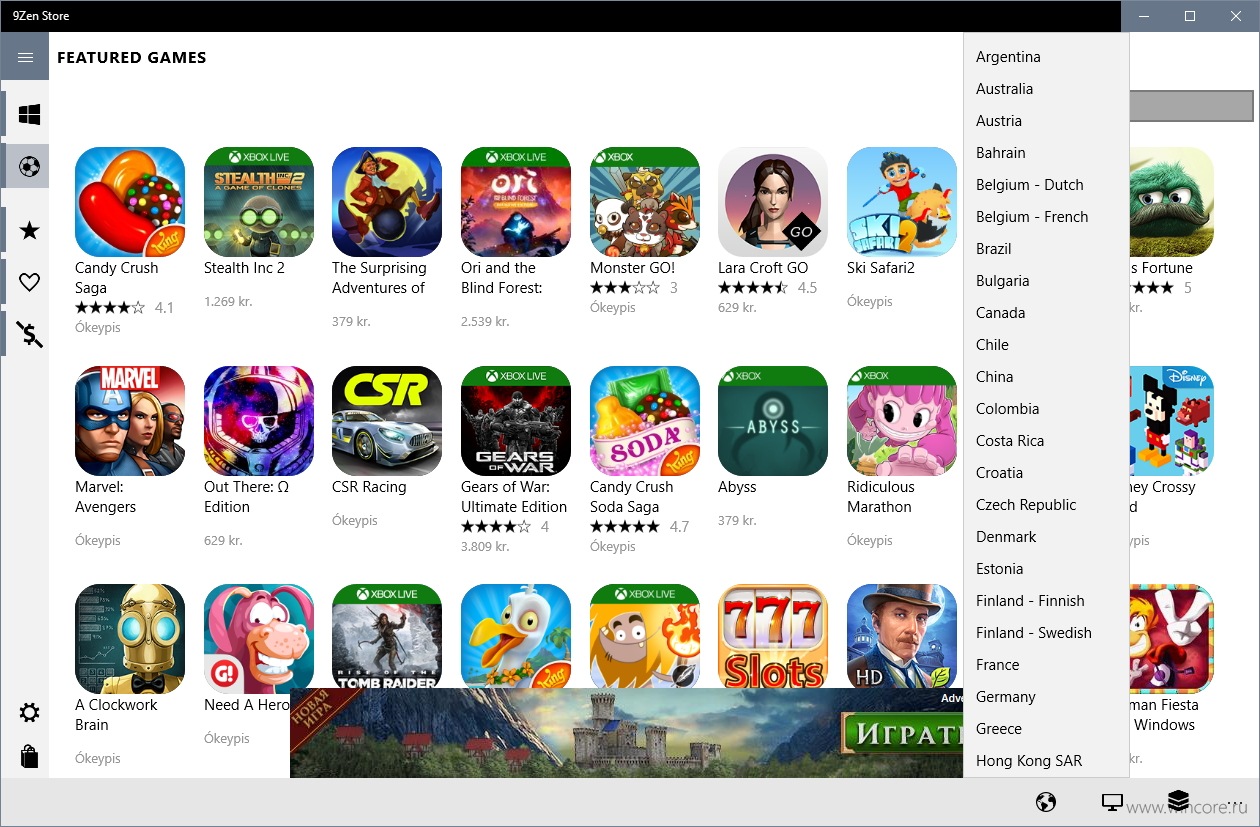The width and height of the screenshot is (1260, 827).
Task: Open the games section soccer ball icon
Action: [29, 167]
